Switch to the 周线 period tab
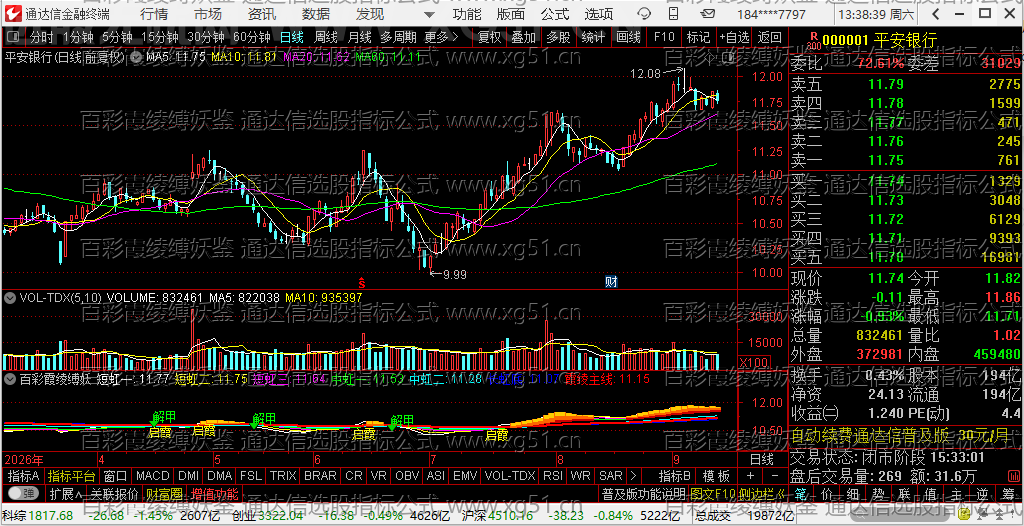This screenshot has height=526, width=1024. [x=326, y=37]
